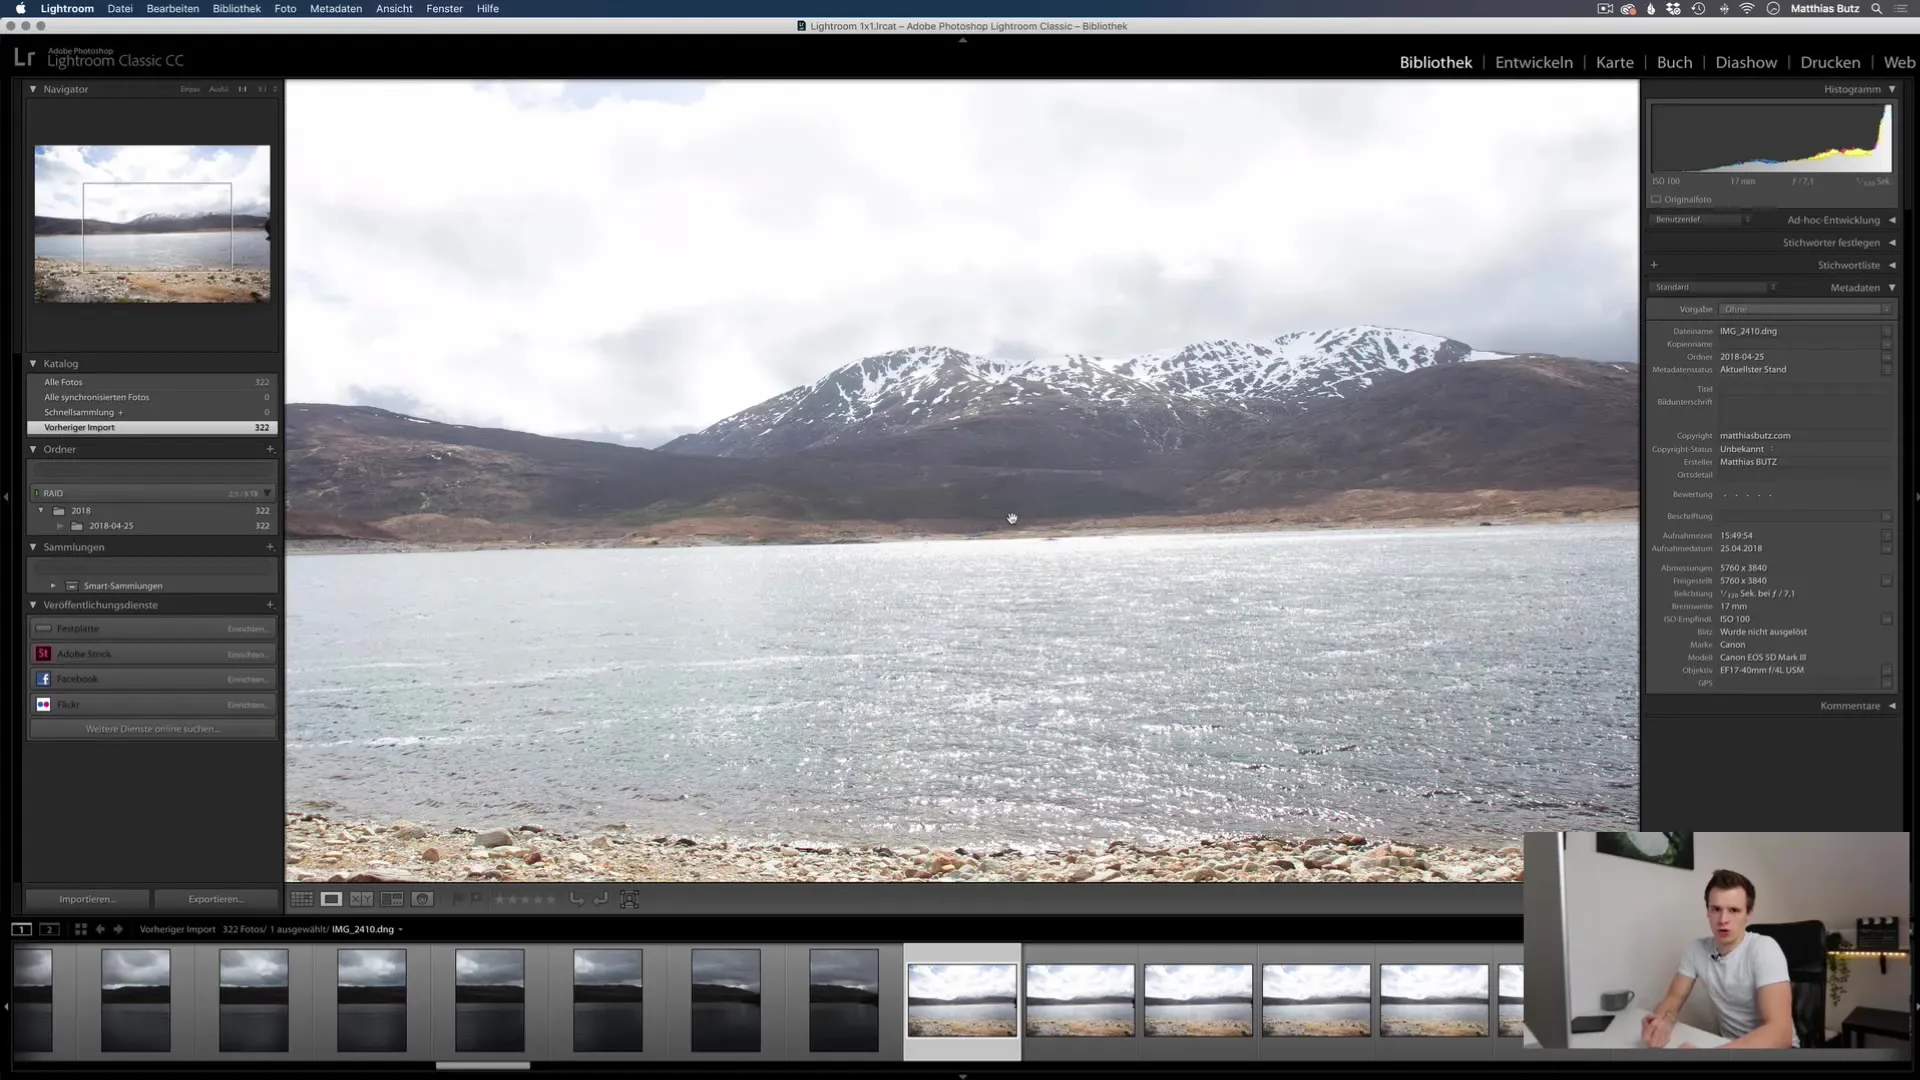Viewport: 1920px width, 1080px height.
Task: Flag photo as picked
Action: point(458,899)
